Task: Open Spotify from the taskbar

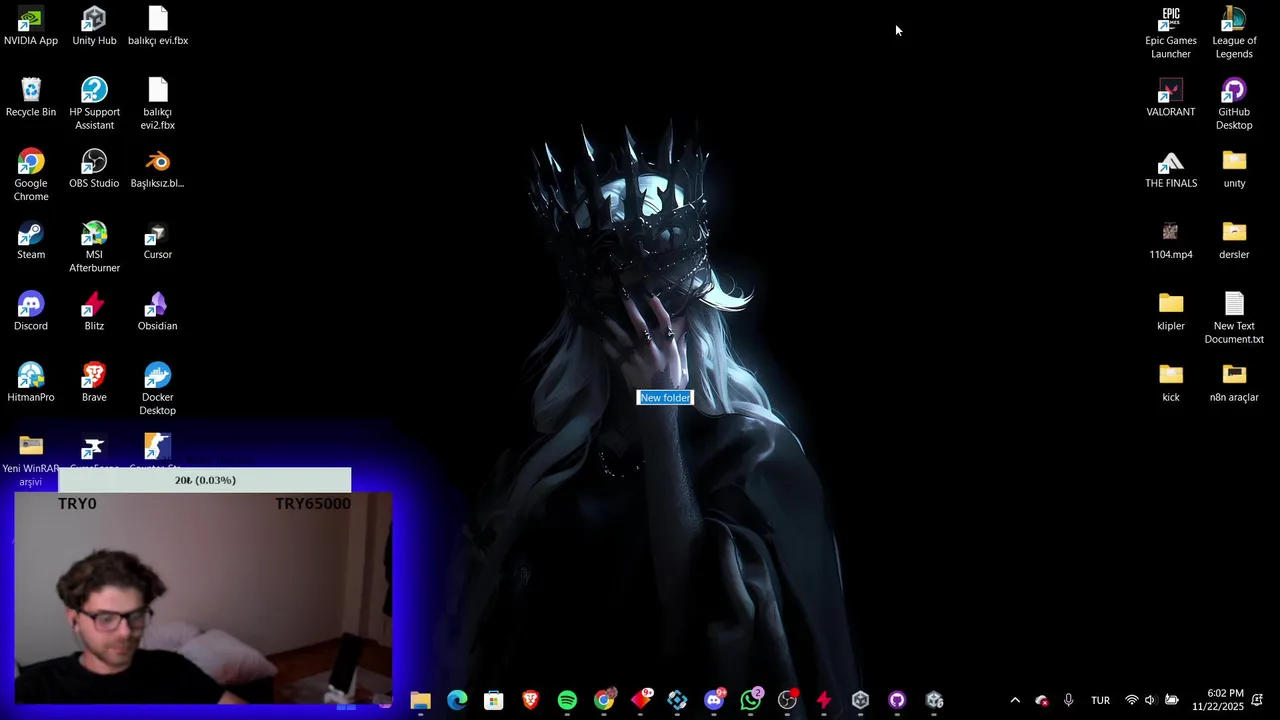Action: click(567, 700)
